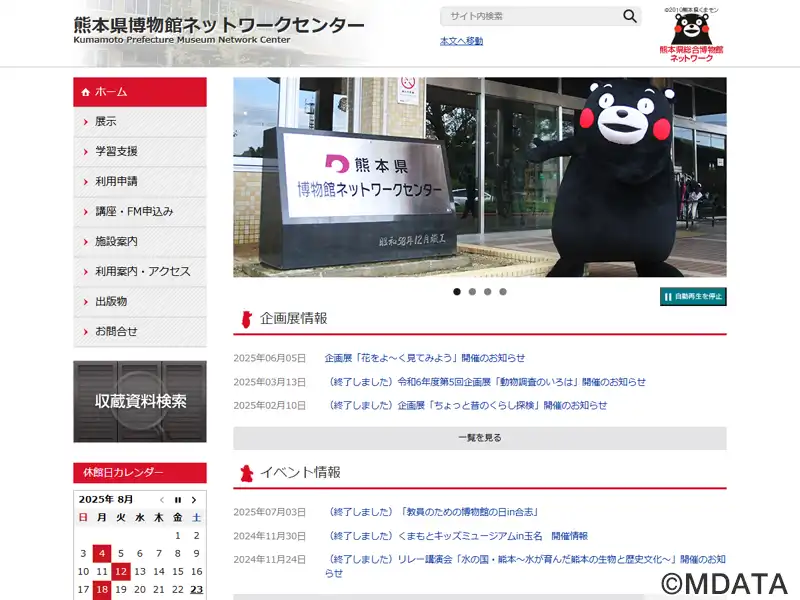
Task: Open the 展示 menu item
Action: [x=140, y=122]
